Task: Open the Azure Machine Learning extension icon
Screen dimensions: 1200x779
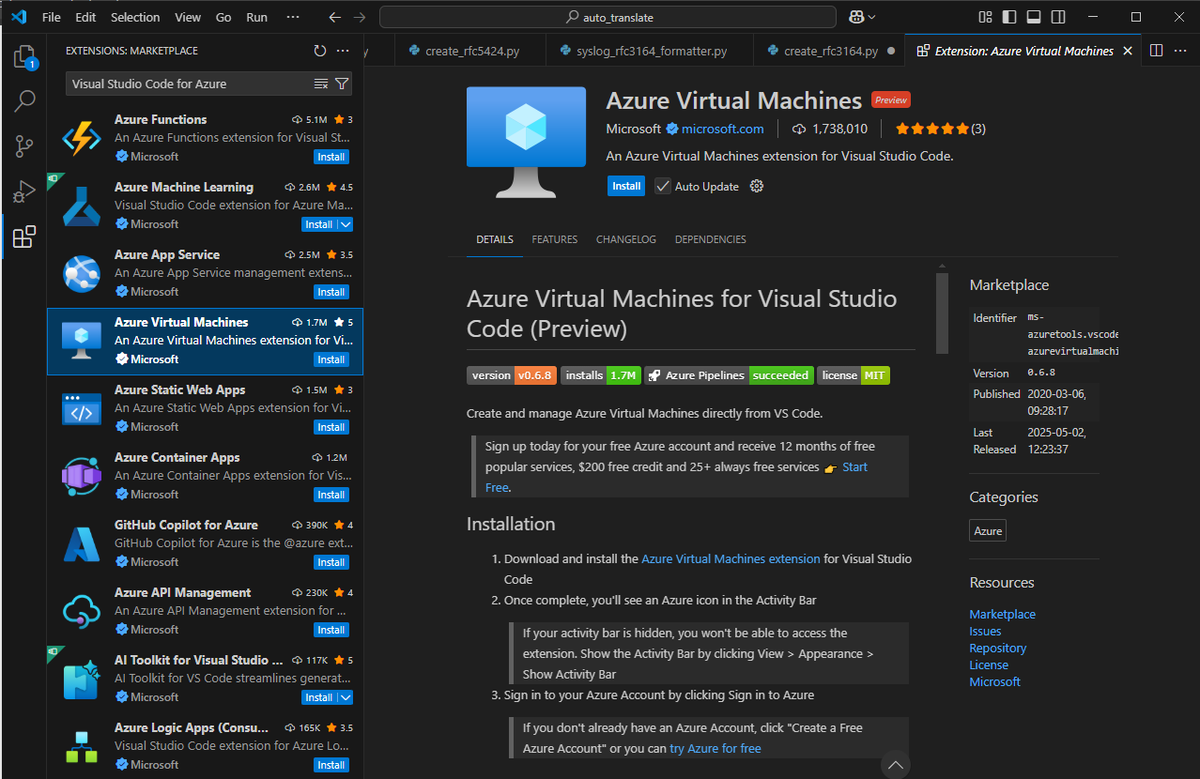Action: point(81,206)
